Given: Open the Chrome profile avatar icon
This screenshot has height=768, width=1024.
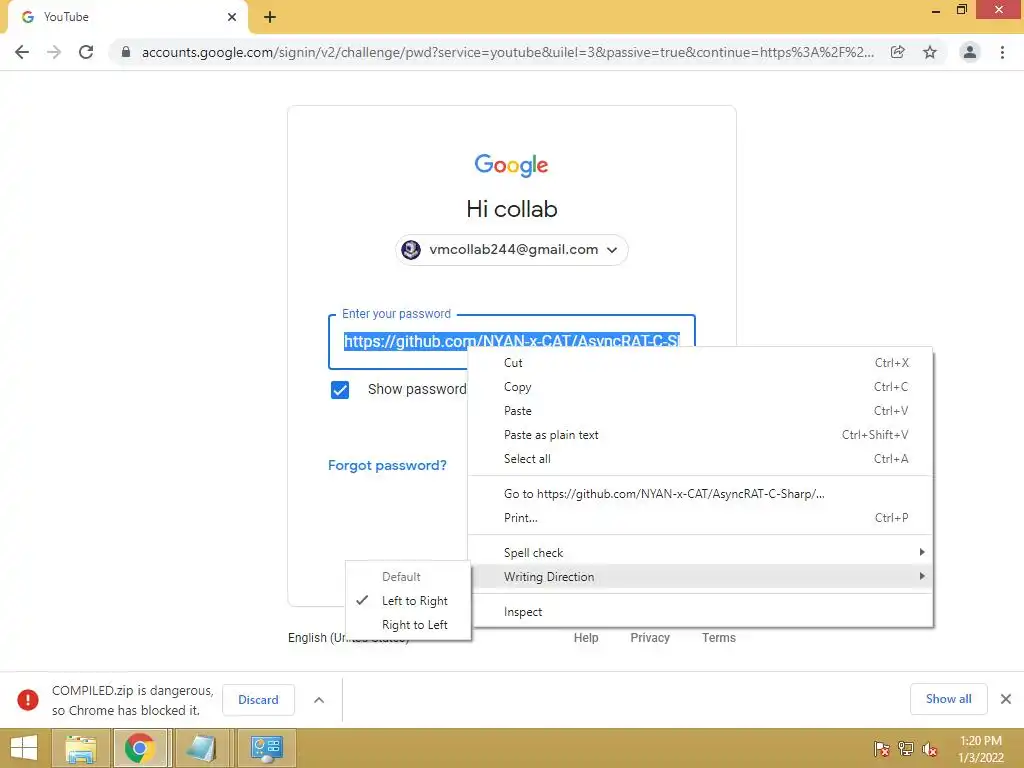Looking at the screenshot, I should [x=970, y=52].
